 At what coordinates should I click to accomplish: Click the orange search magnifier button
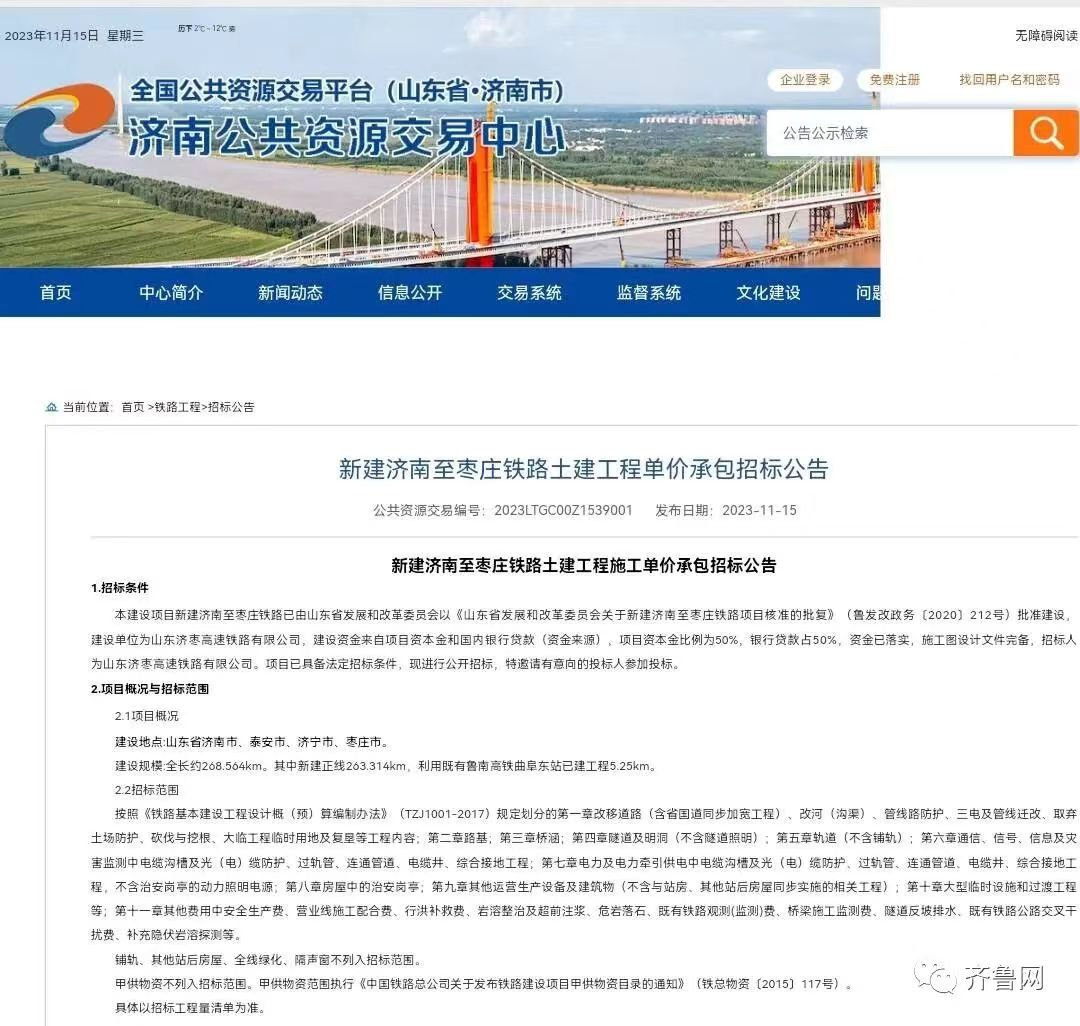click(1046, 133)
